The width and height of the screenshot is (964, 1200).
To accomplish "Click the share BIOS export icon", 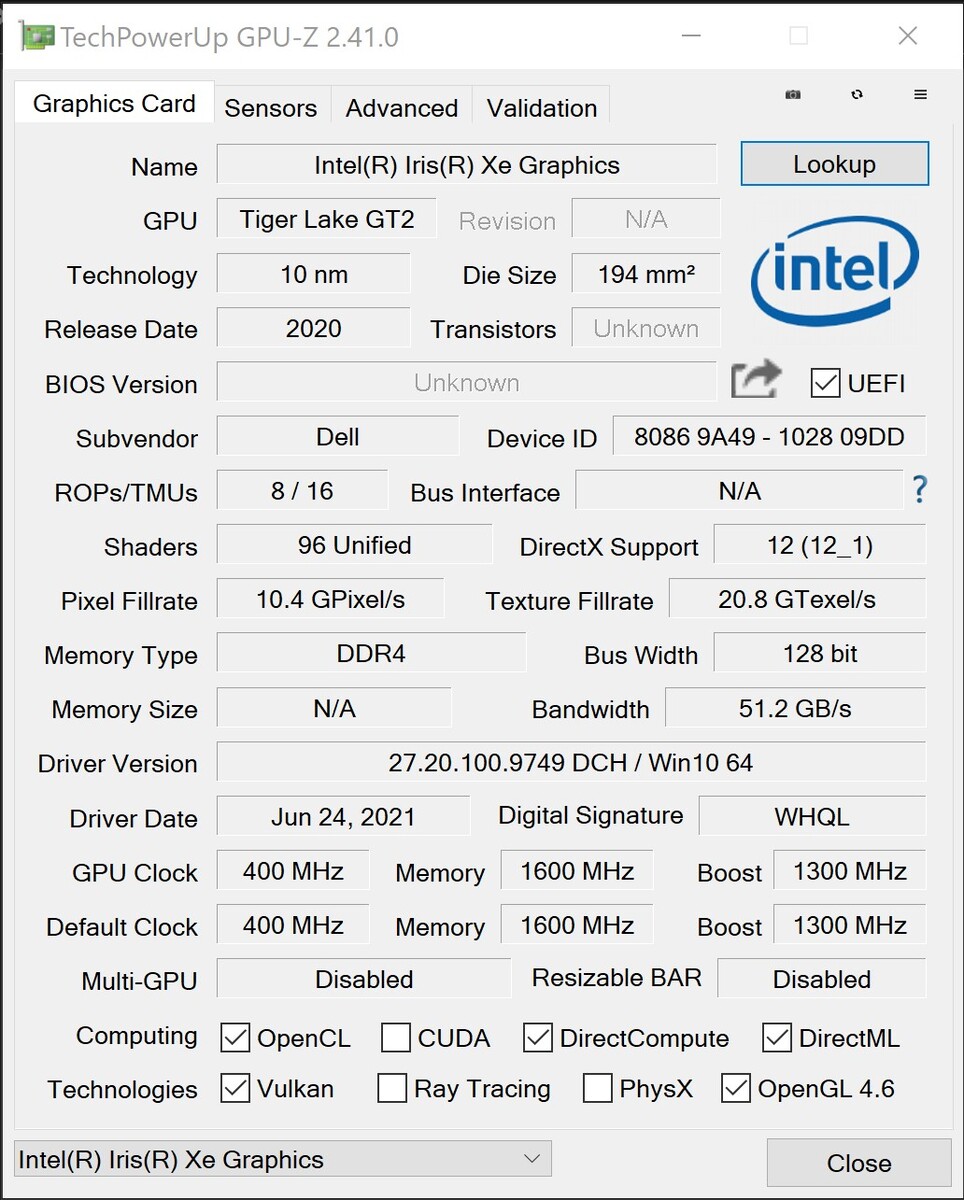I will [755, 381].
